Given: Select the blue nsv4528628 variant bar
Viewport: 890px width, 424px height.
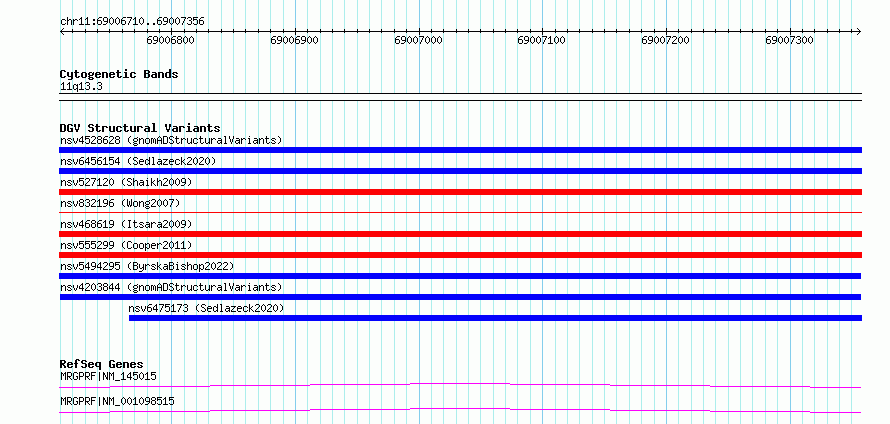Looking at the screenshot, I should click(460, 150).
